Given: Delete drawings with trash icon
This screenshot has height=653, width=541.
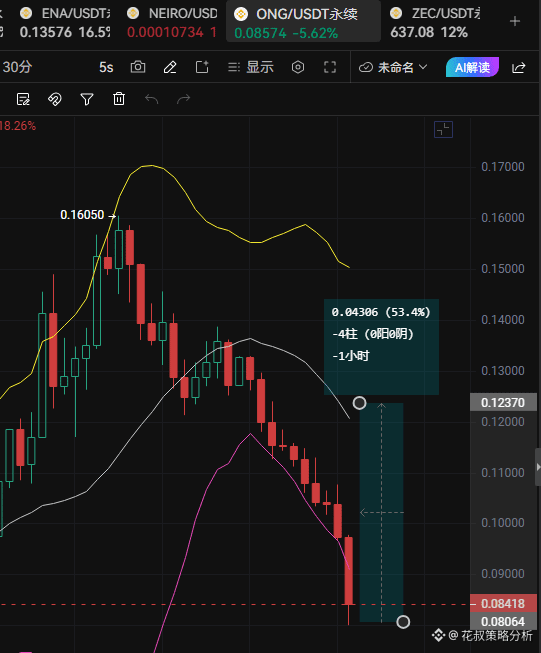Looking at the screenshot, I should click(119, 99).
